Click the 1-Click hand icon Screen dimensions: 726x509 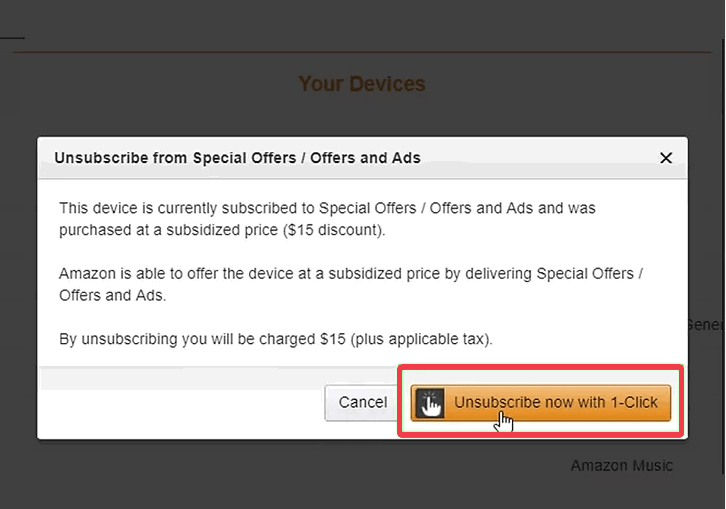[429, 402]
